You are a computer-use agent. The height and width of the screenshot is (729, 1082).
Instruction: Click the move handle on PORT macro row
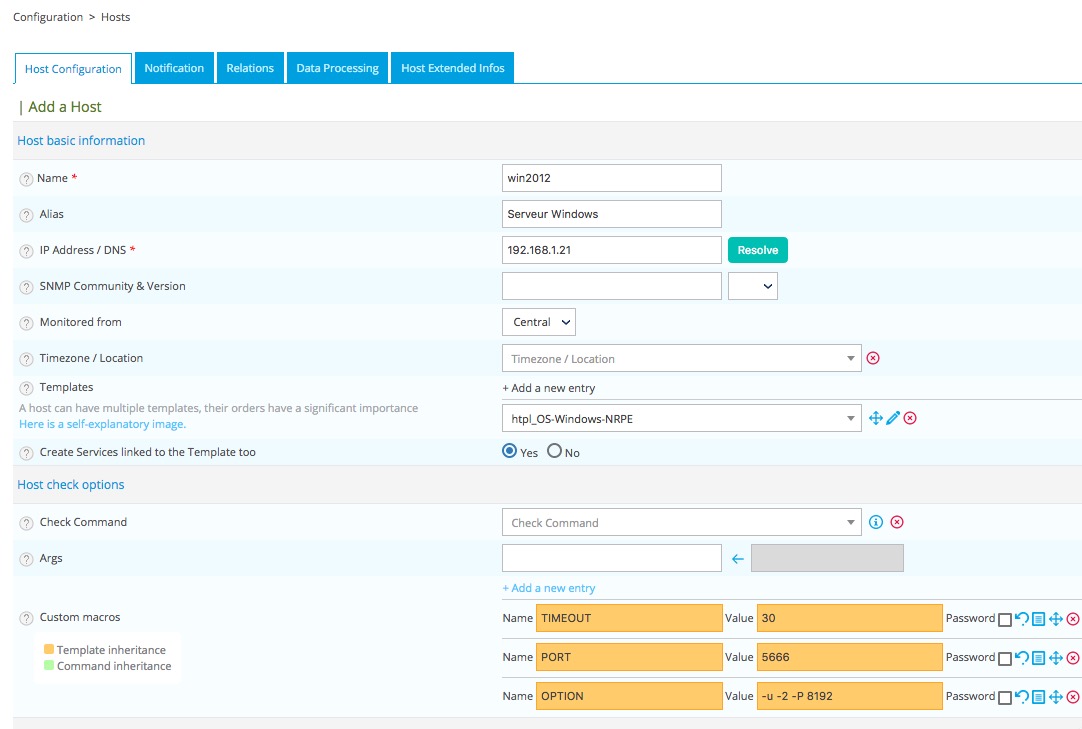(1056, 658)
